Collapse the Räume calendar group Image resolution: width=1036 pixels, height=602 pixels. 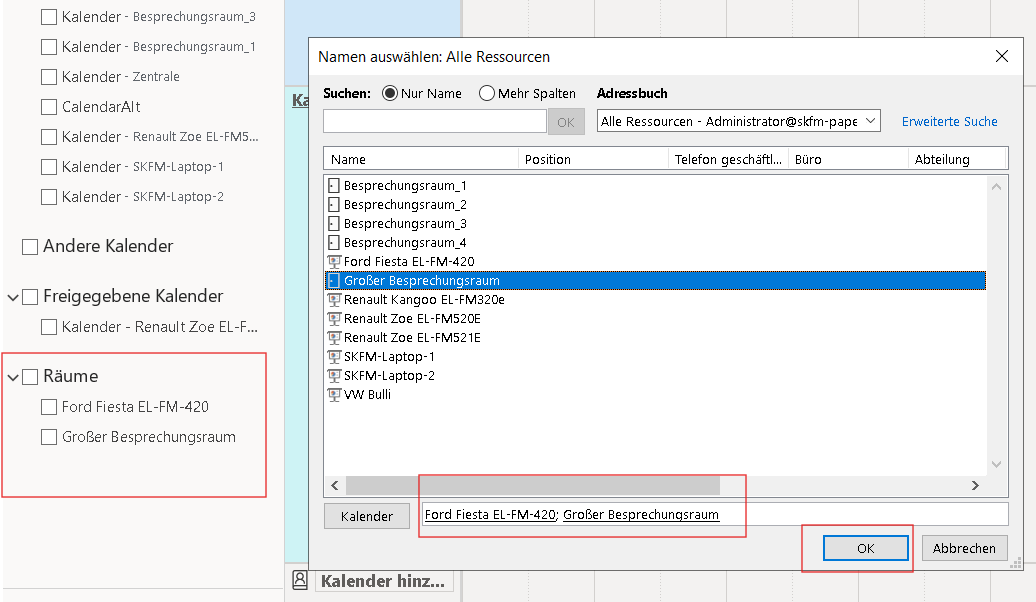13,377
